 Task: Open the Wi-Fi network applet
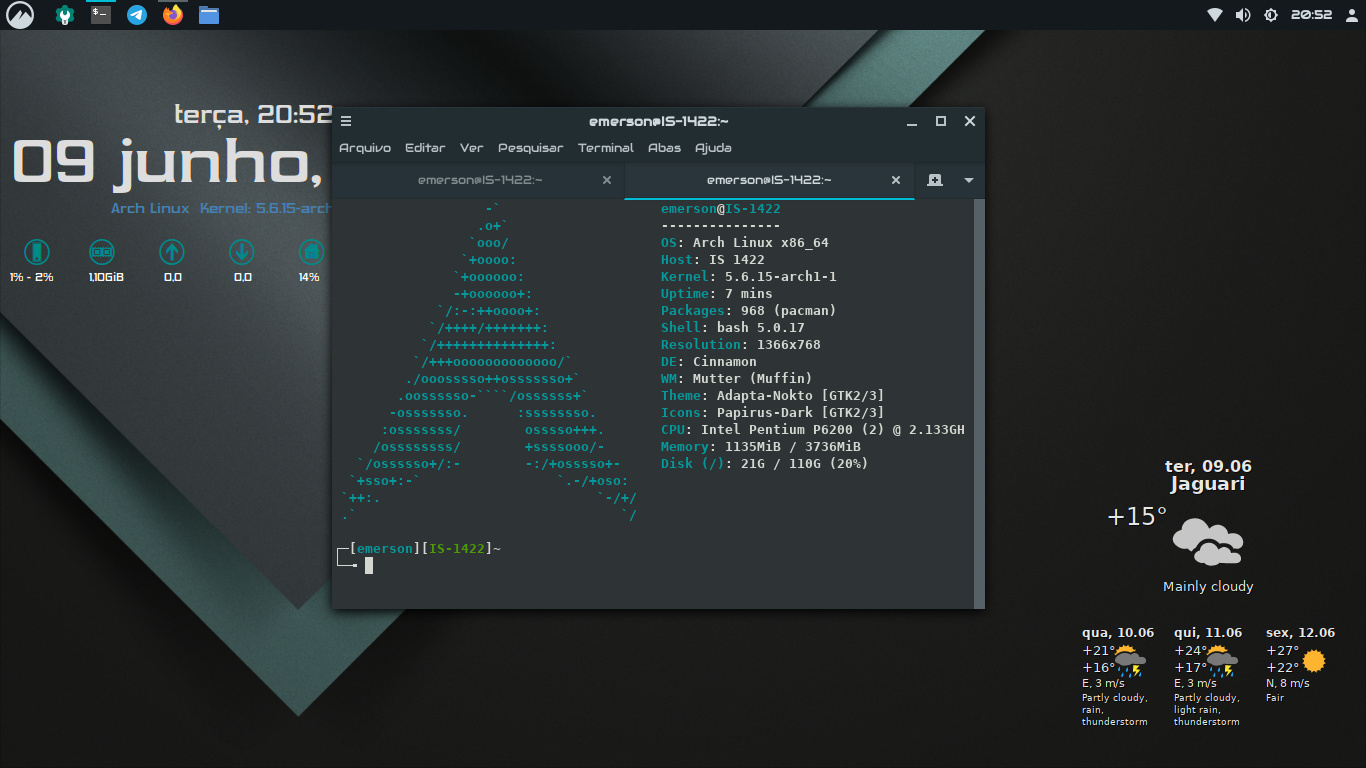1215,15
